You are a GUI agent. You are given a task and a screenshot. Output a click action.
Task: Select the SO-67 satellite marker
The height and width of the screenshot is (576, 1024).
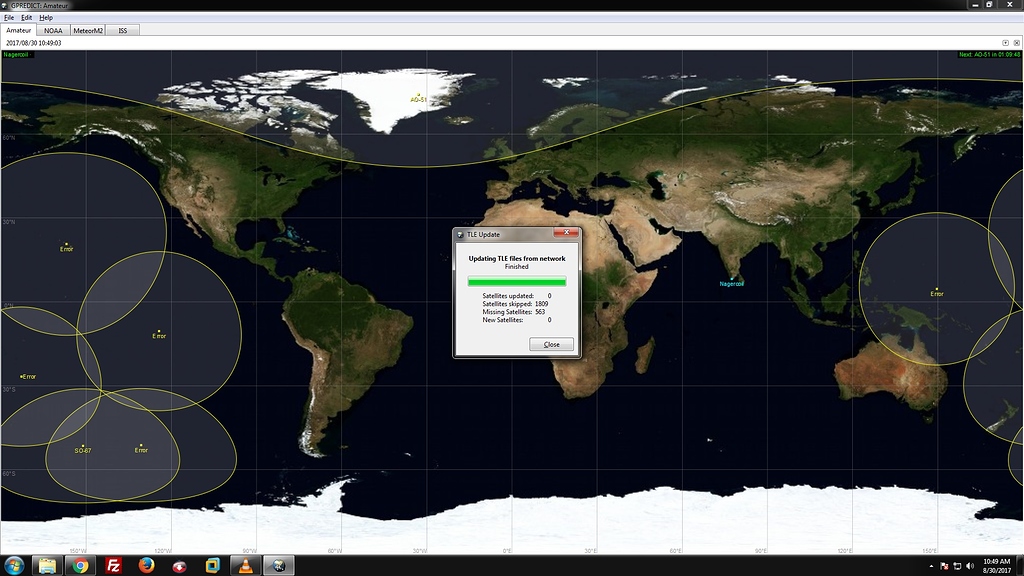coord(82,450)
